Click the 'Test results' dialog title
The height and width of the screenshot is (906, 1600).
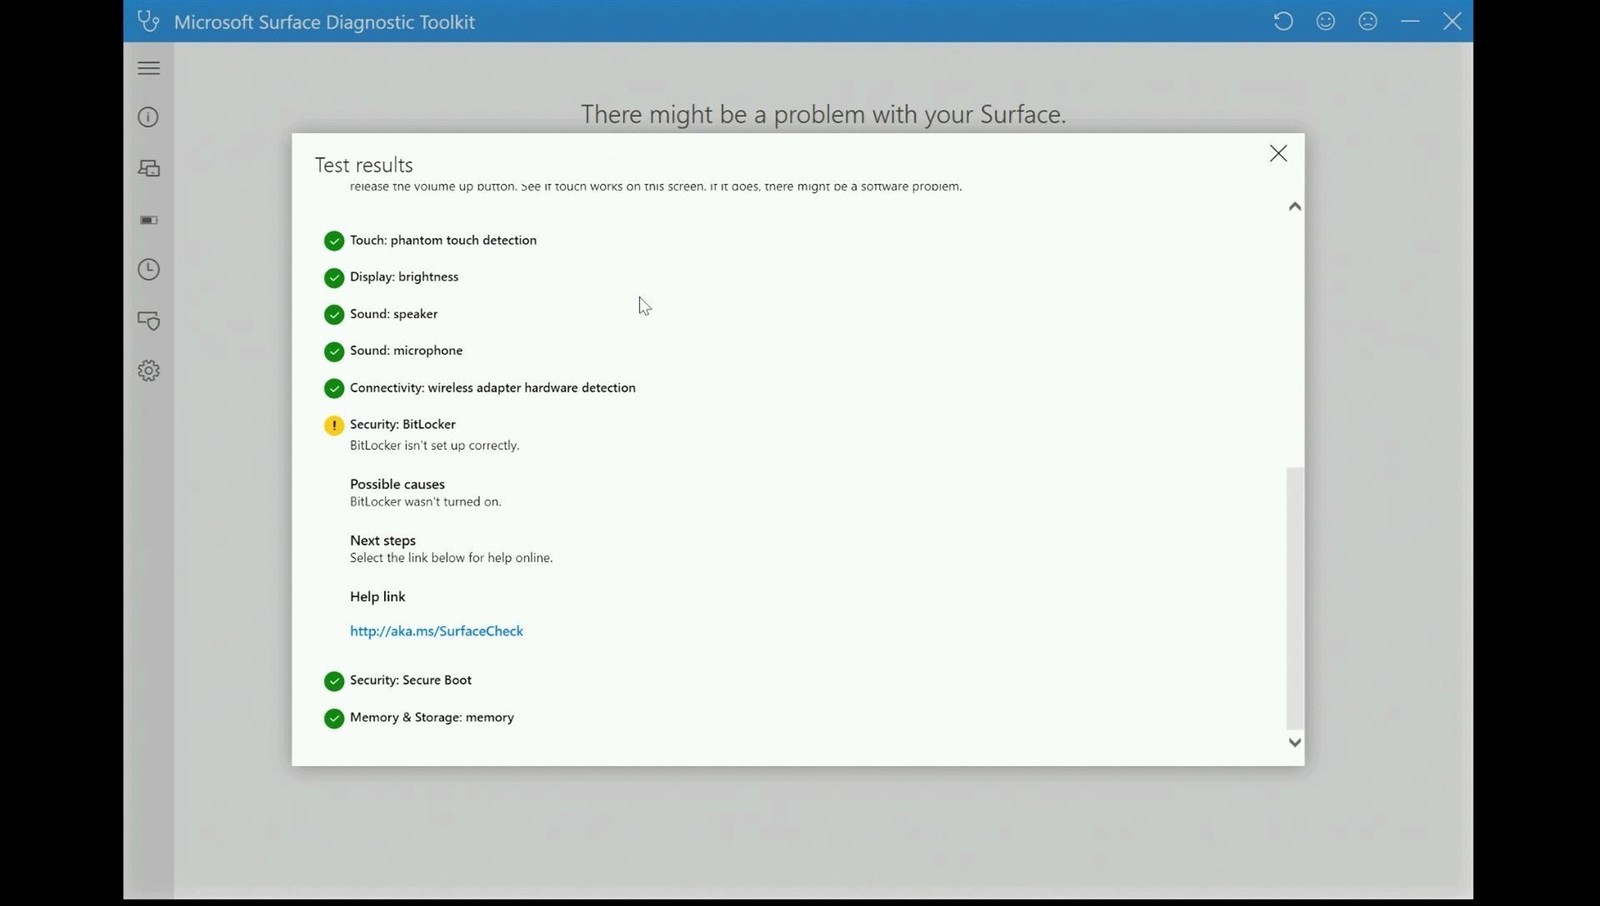[364, 165]
